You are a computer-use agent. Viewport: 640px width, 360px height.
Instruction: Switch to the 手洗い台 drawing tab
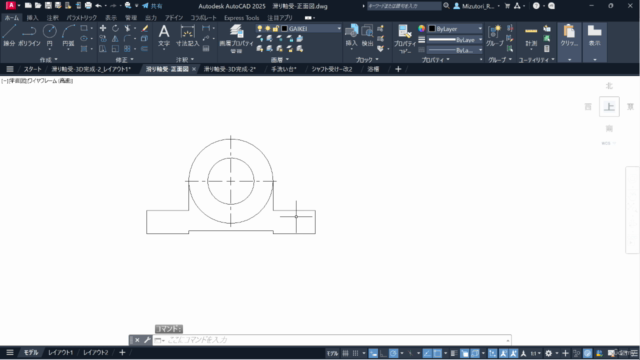pos(284,69)
